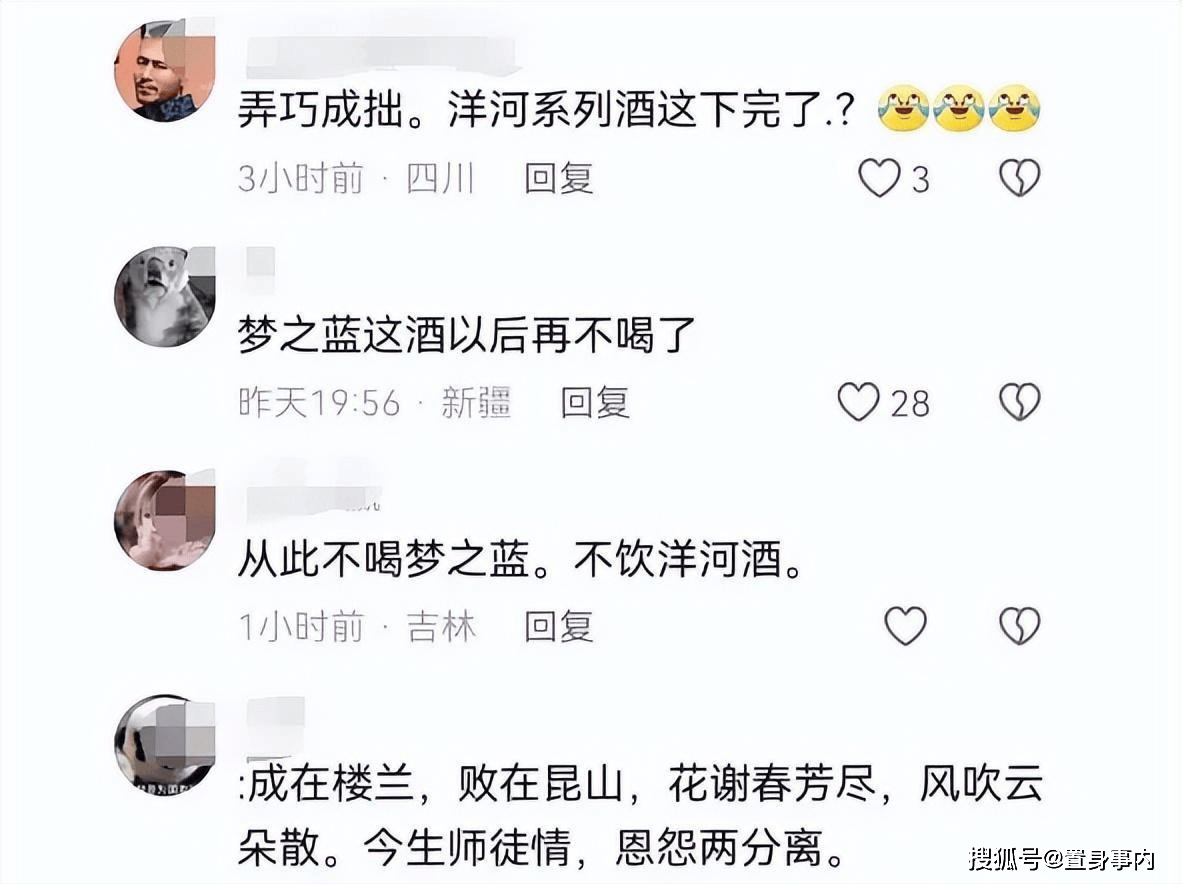This screenshot has width=1182, height=884.
Task: Like the Sichuan comment with 3 likes
Action: point(880,179)
